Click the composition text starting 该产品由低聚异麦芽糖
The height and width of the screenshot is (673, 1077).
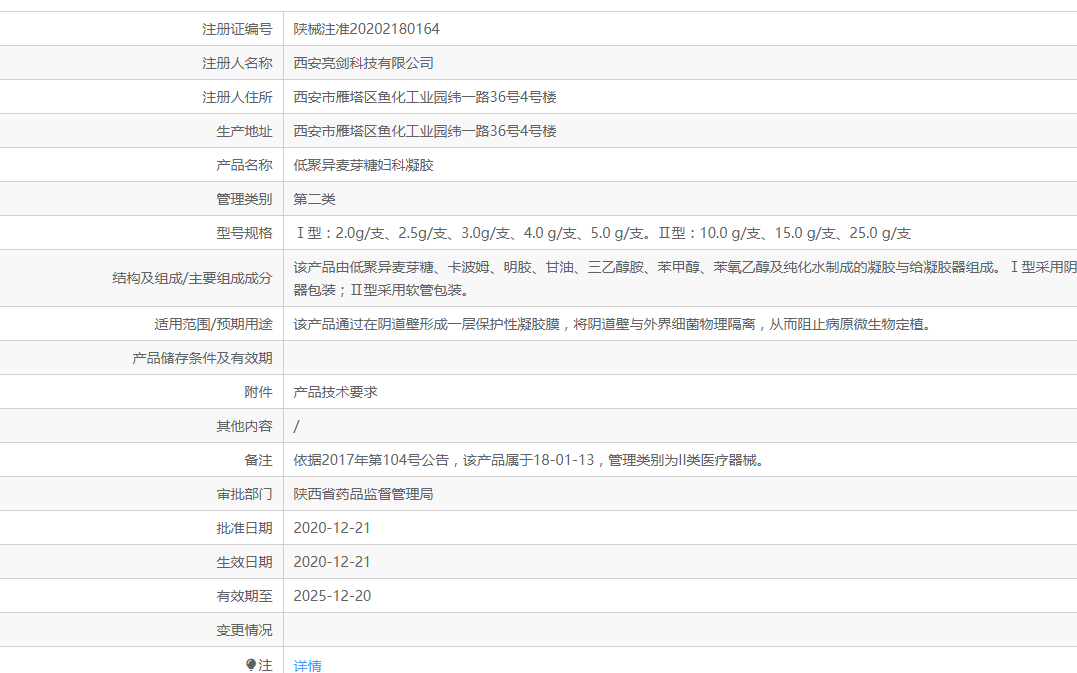point(685,278)
